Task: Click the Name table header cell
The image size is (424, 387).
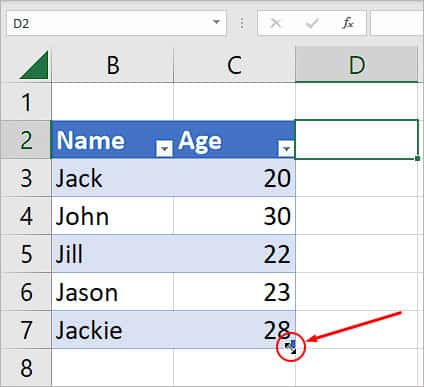Action: coord(113,140)
